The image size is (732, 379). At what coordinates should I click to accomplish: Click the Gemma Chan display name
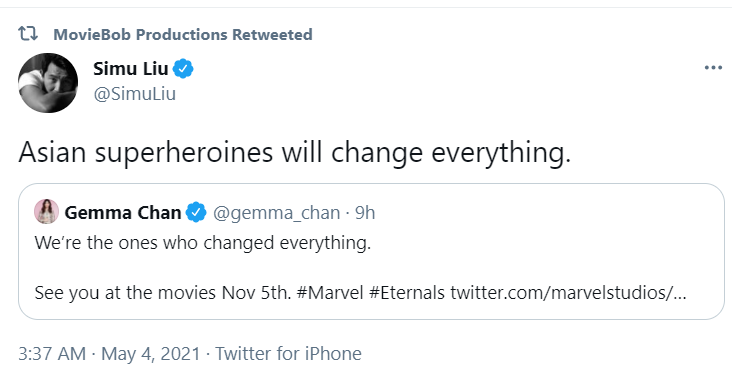click(x=123, y=212)
